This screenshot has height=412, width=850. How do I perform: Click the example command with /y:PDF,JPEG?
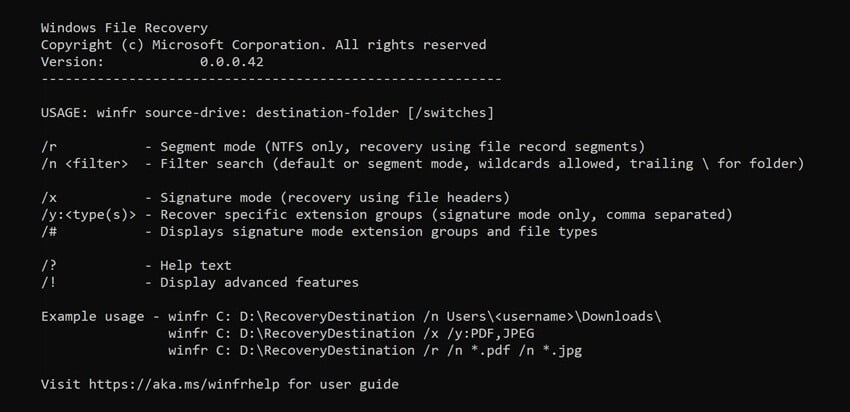361,333
